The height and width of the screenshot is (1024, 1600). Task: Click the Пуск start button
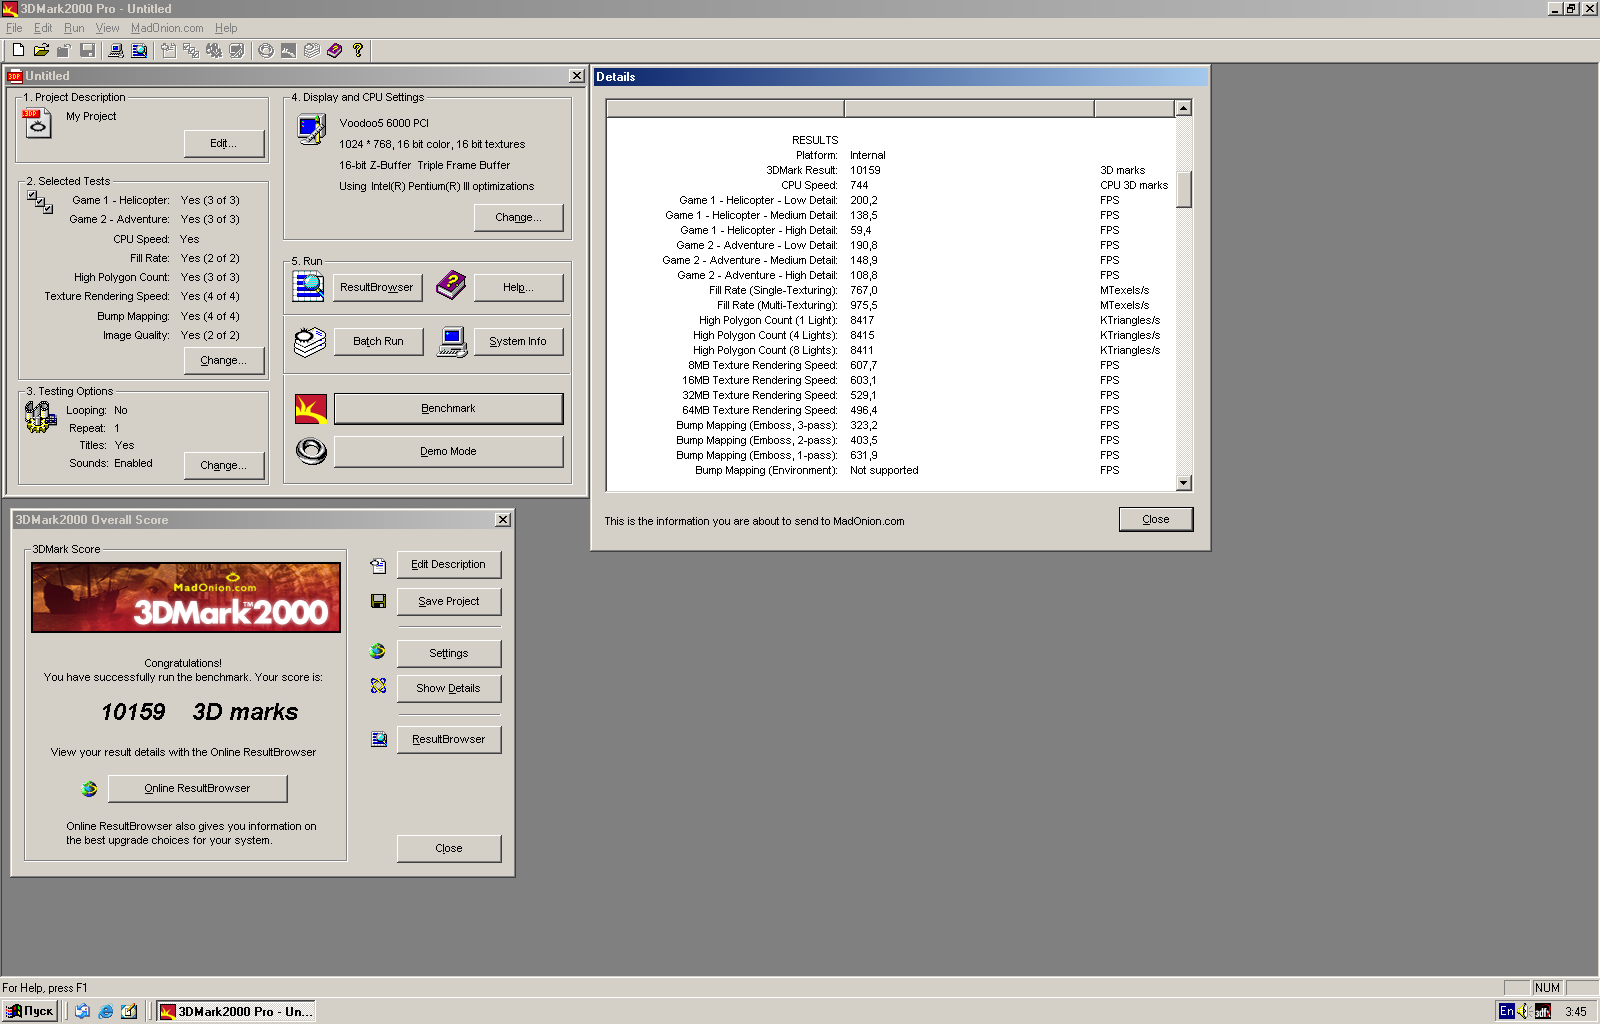pos(29,1011)
